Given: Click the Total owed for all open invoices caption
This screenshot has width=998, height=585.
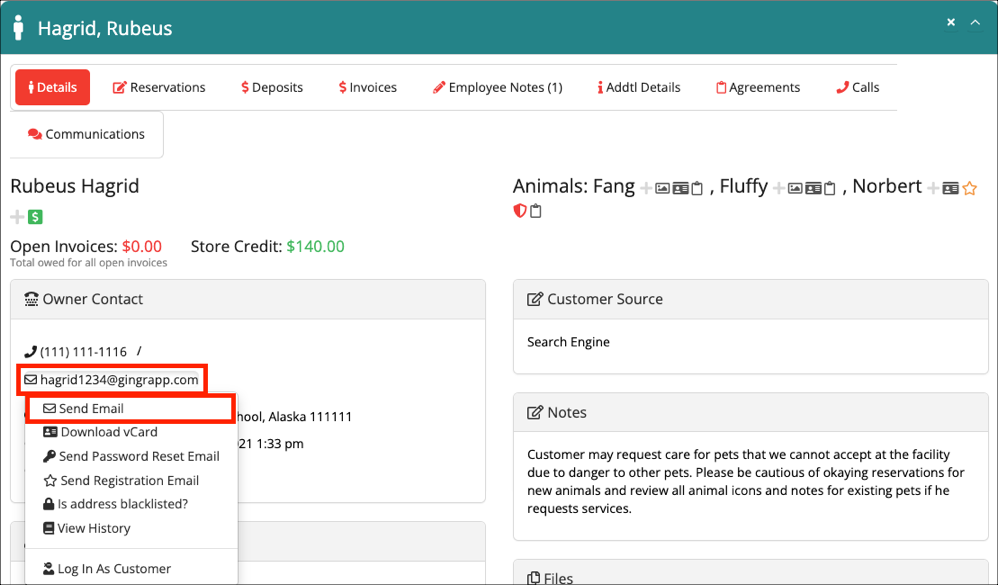Looking at the screenshot, I should [88, 263].
